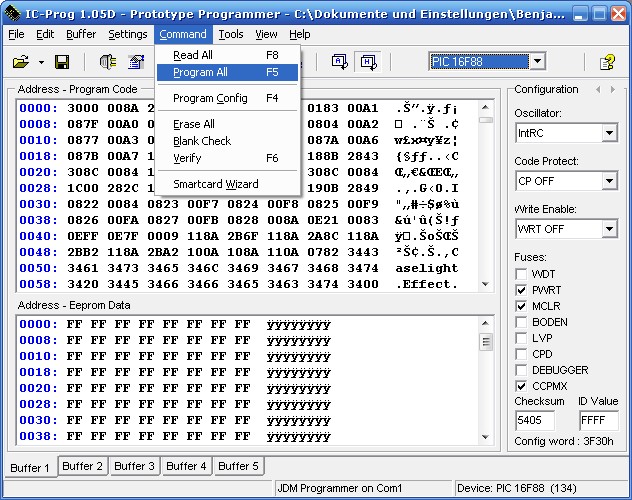
Task: Click Program Code scrollbar down arrow
Action: click(486, 284)
